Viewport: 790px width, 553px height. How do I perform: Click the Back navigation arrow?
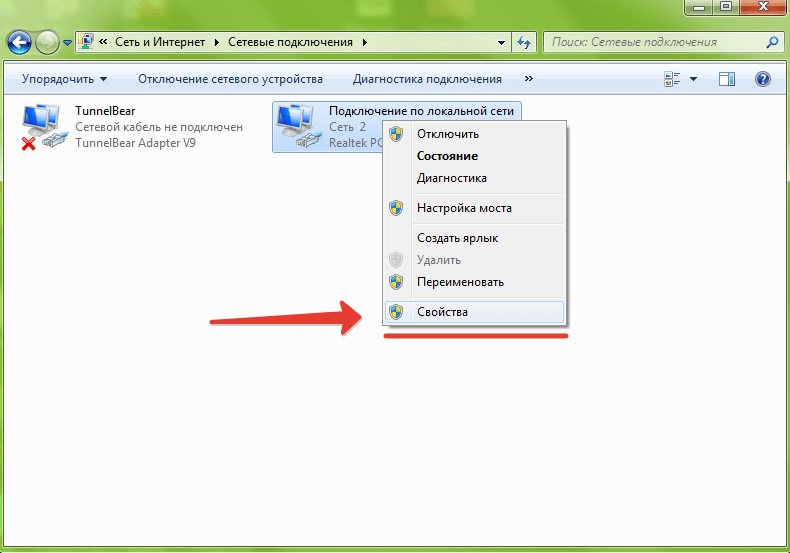point(19,42)
